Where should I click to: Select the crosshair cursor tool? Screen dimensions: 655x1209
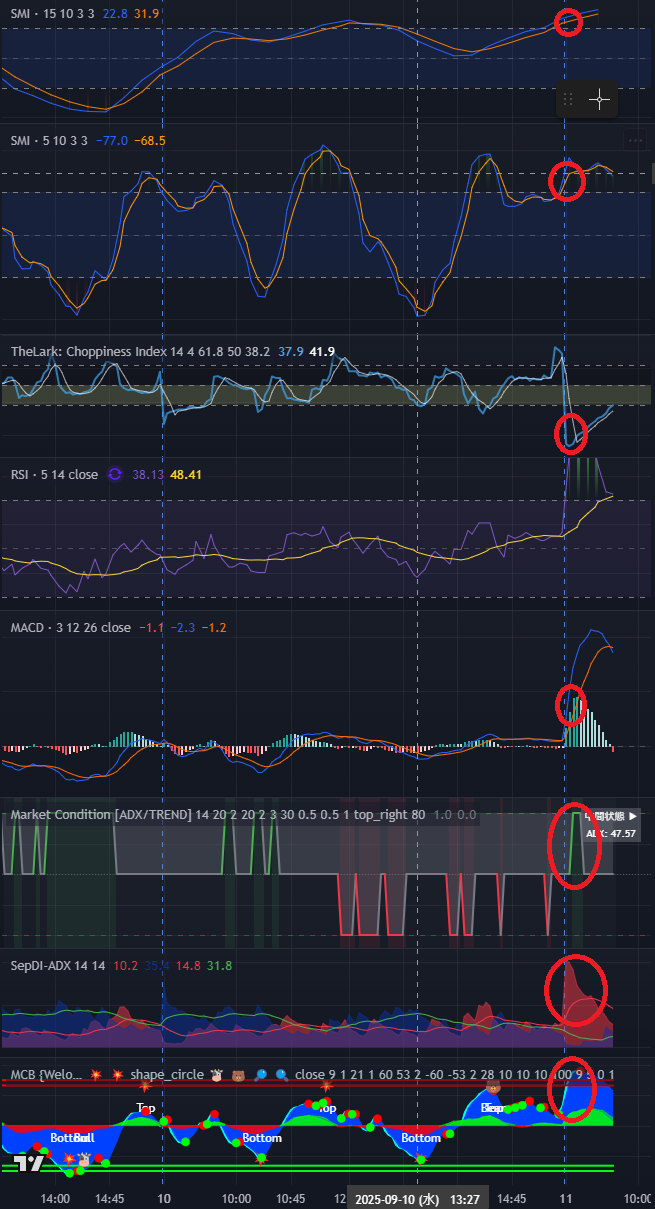click(599, 99)
